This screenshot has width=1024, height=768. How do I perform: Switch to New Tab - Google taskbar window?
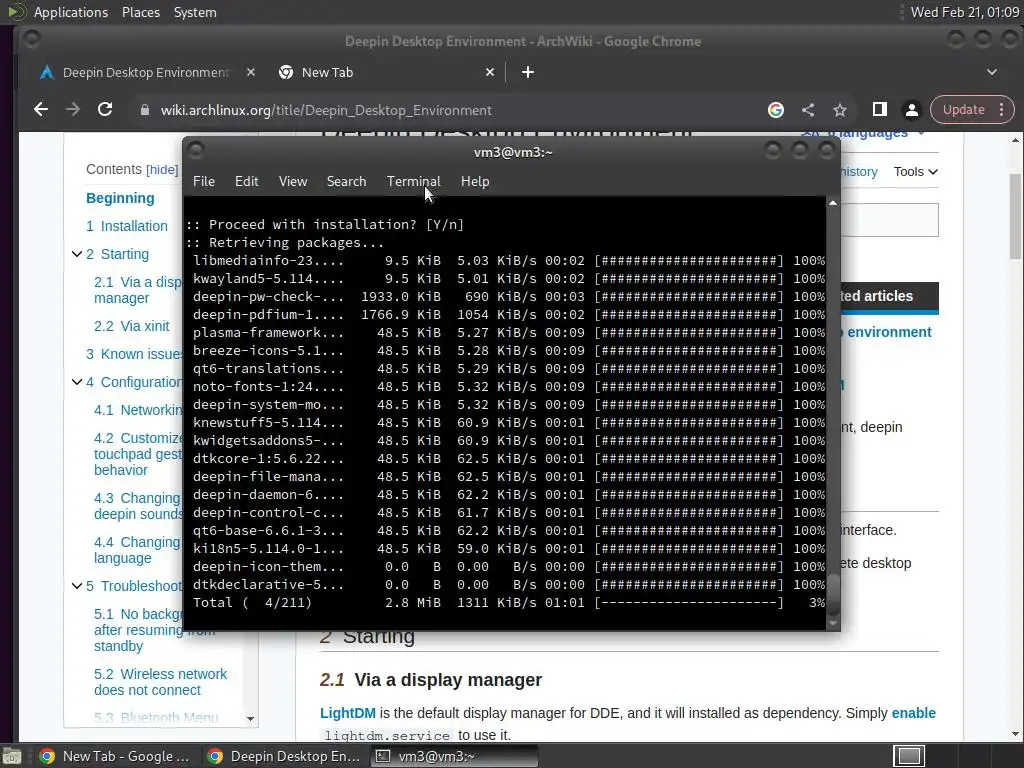(x=114, y=756)
